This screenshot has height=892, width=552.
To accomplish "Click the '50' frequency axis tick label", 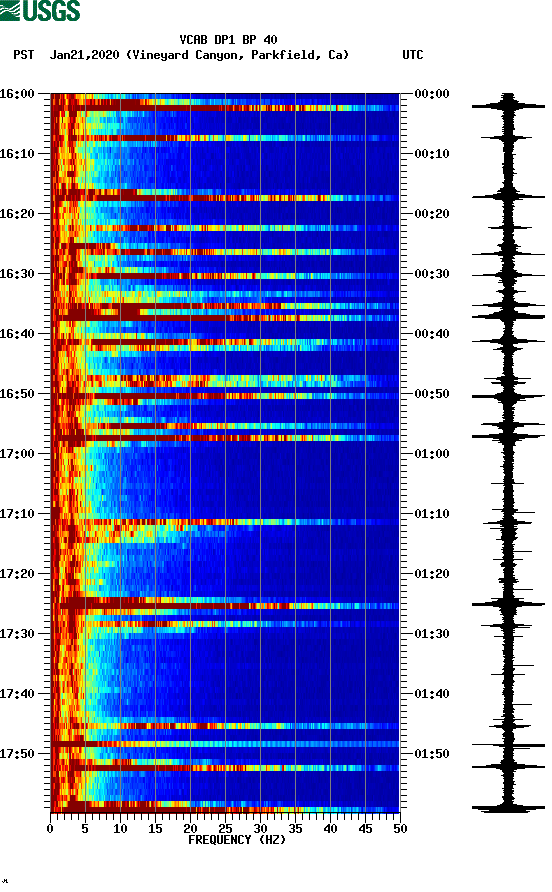I will click(x=400, y=829).
